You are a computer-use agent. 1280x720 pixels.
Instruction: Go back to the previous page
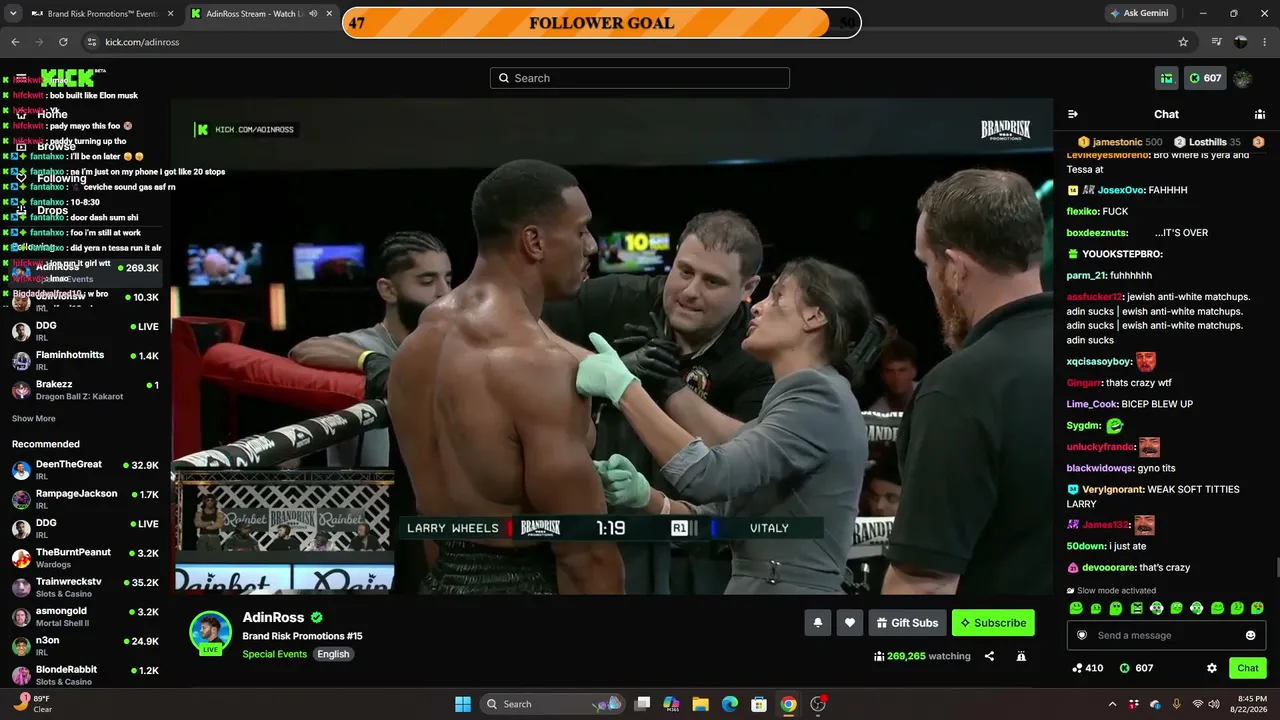pos(15,42)
